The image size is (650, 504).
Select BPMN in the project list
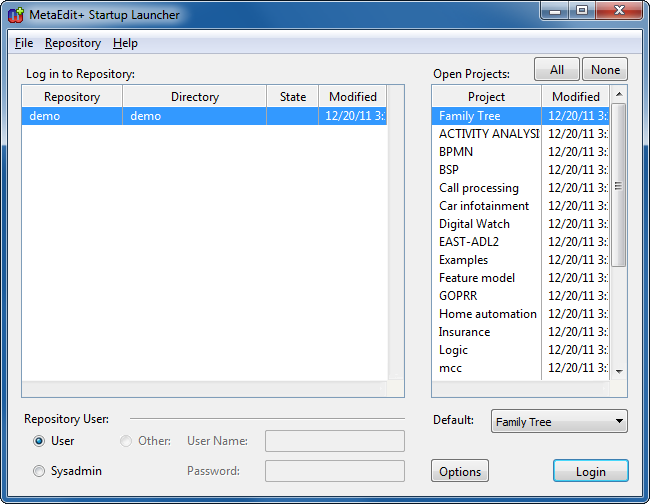tap(456, 152)
